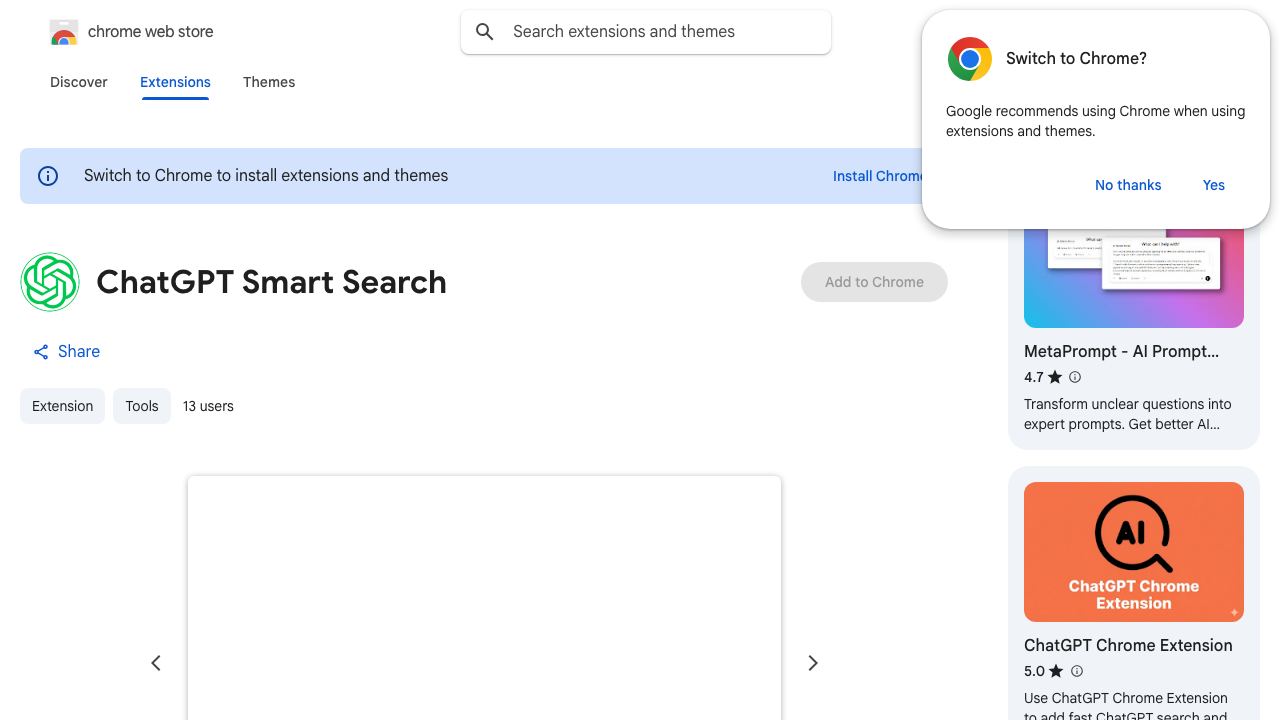
Task: Click the info icon in the blue banner
Action: coord(48,176)
